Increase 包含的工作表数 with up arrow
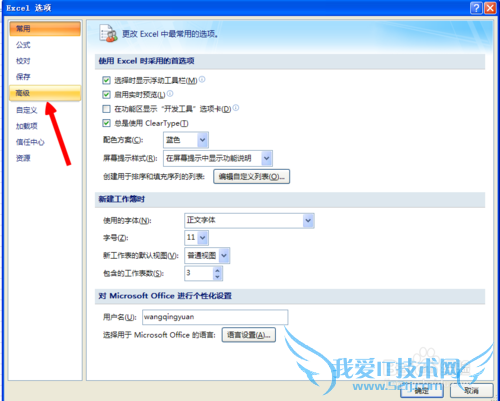This screenshot has width=500, height=401. point(217,270)
